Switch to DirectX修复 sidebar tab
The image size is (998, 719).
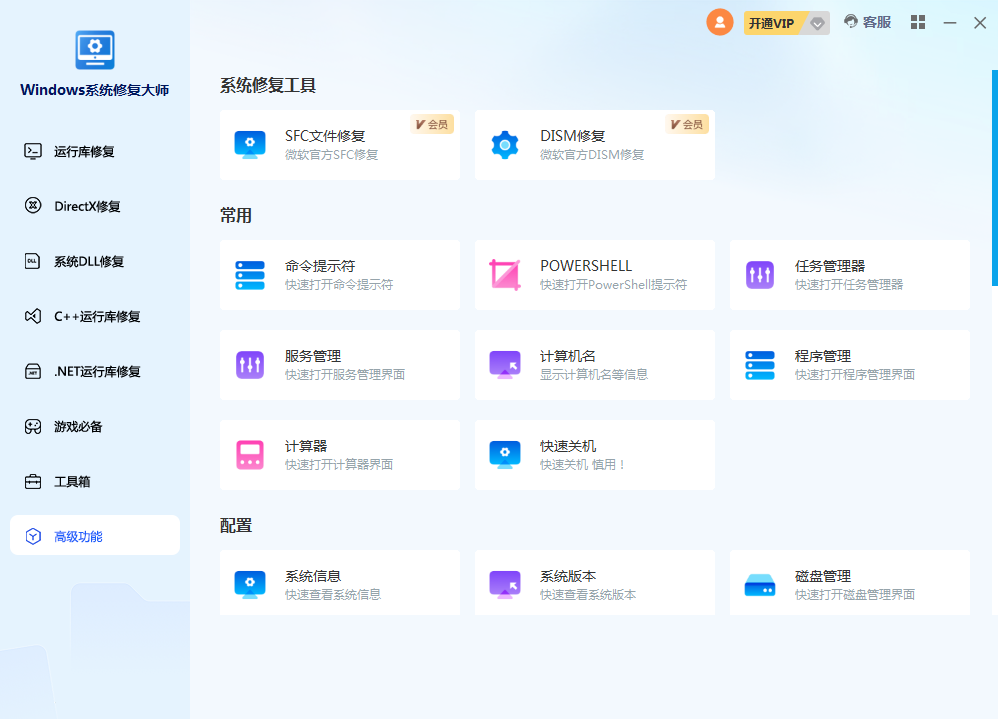point(86,207)
